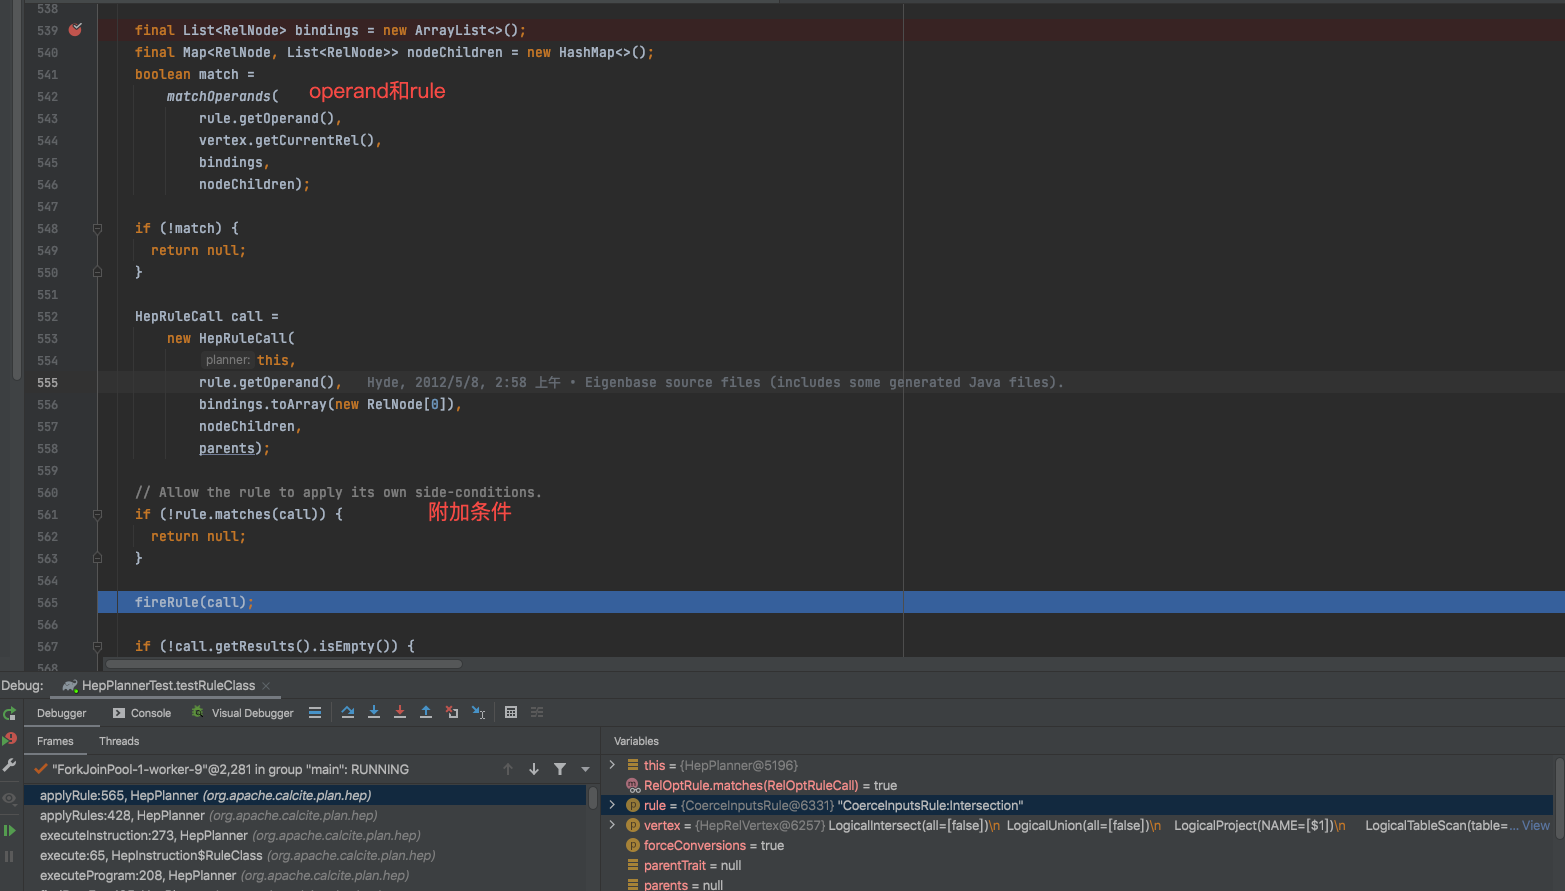The height and width of the screenshot is (891, 1565).
Task: Switch to the Console tab
Action: (x=142, y=713)
